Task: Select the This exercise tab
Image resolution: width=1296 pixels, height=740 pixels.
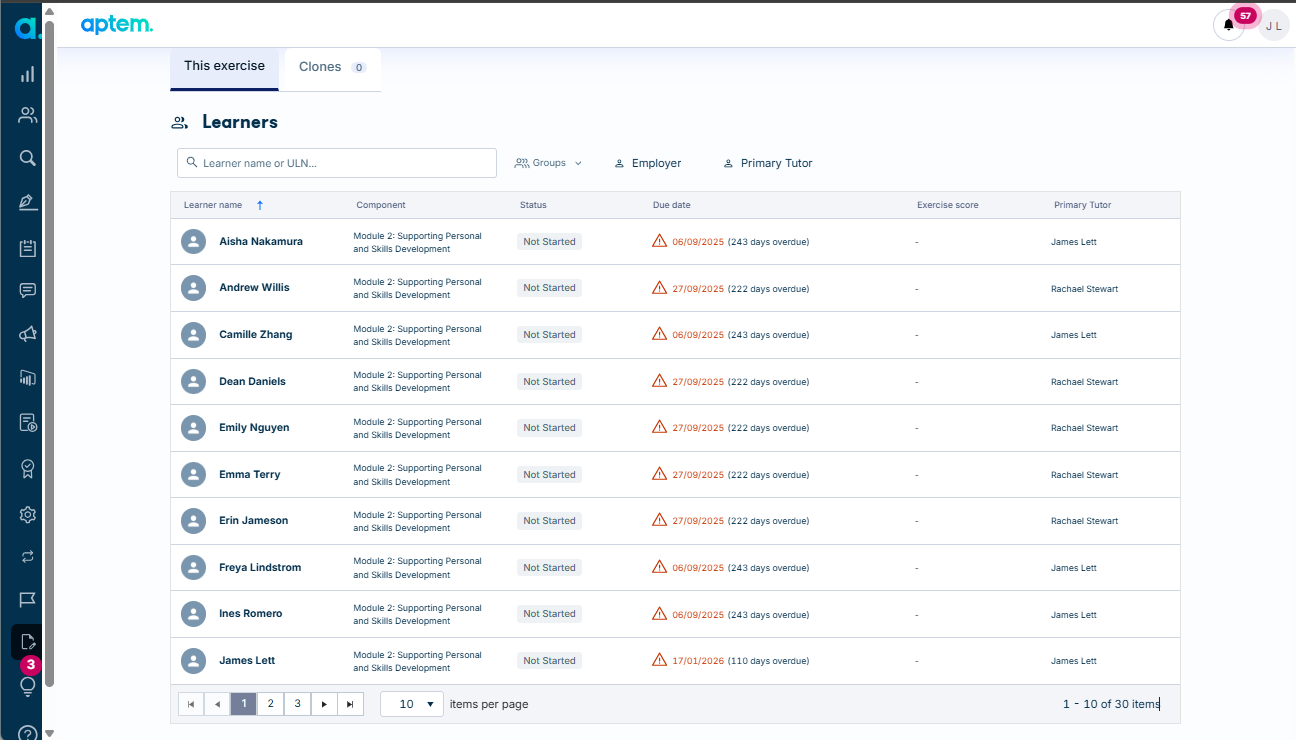Action: click(224, 66)
